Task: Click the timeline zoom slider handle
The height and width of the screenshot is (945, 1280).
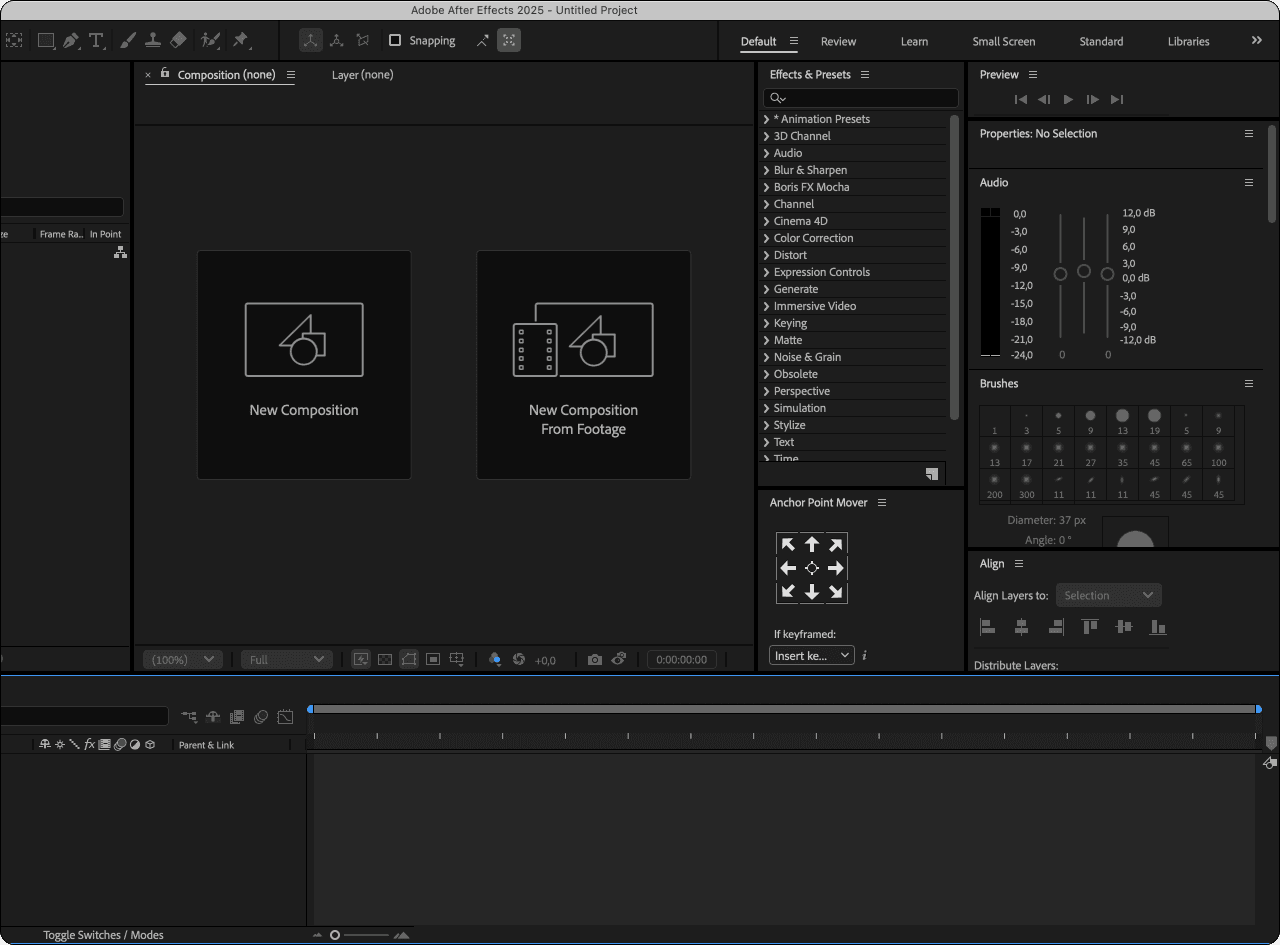Action: [335, 935]
